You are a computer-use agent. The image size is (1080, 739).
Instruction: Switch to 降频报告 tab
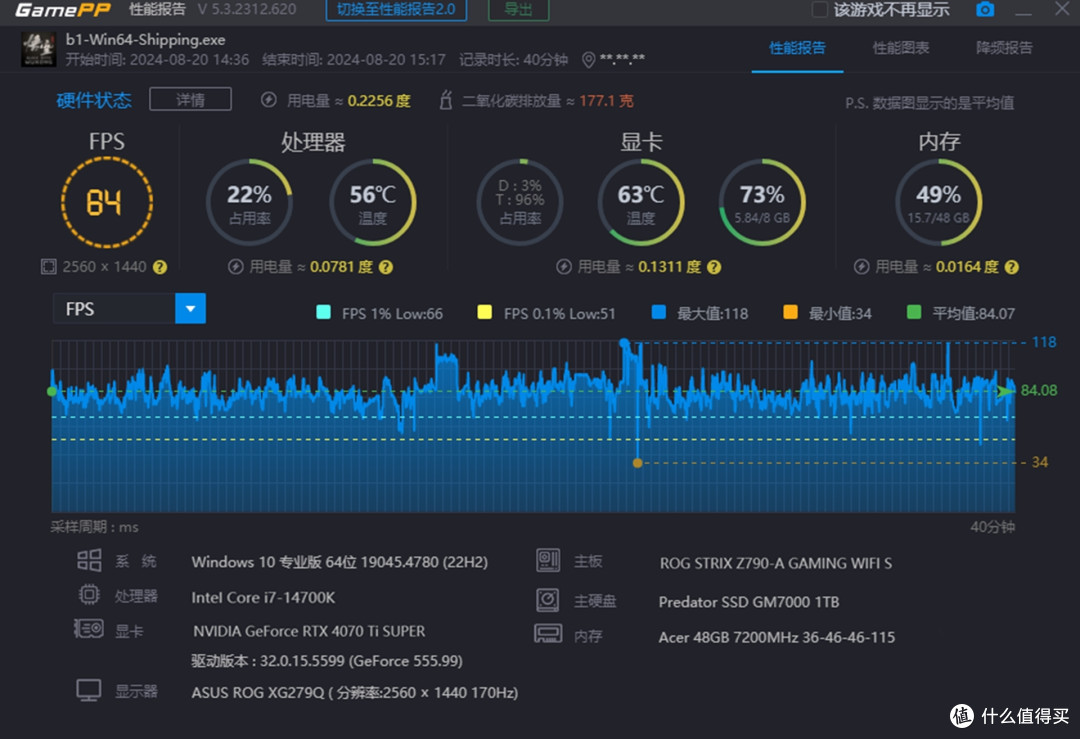pos(1004,48)
